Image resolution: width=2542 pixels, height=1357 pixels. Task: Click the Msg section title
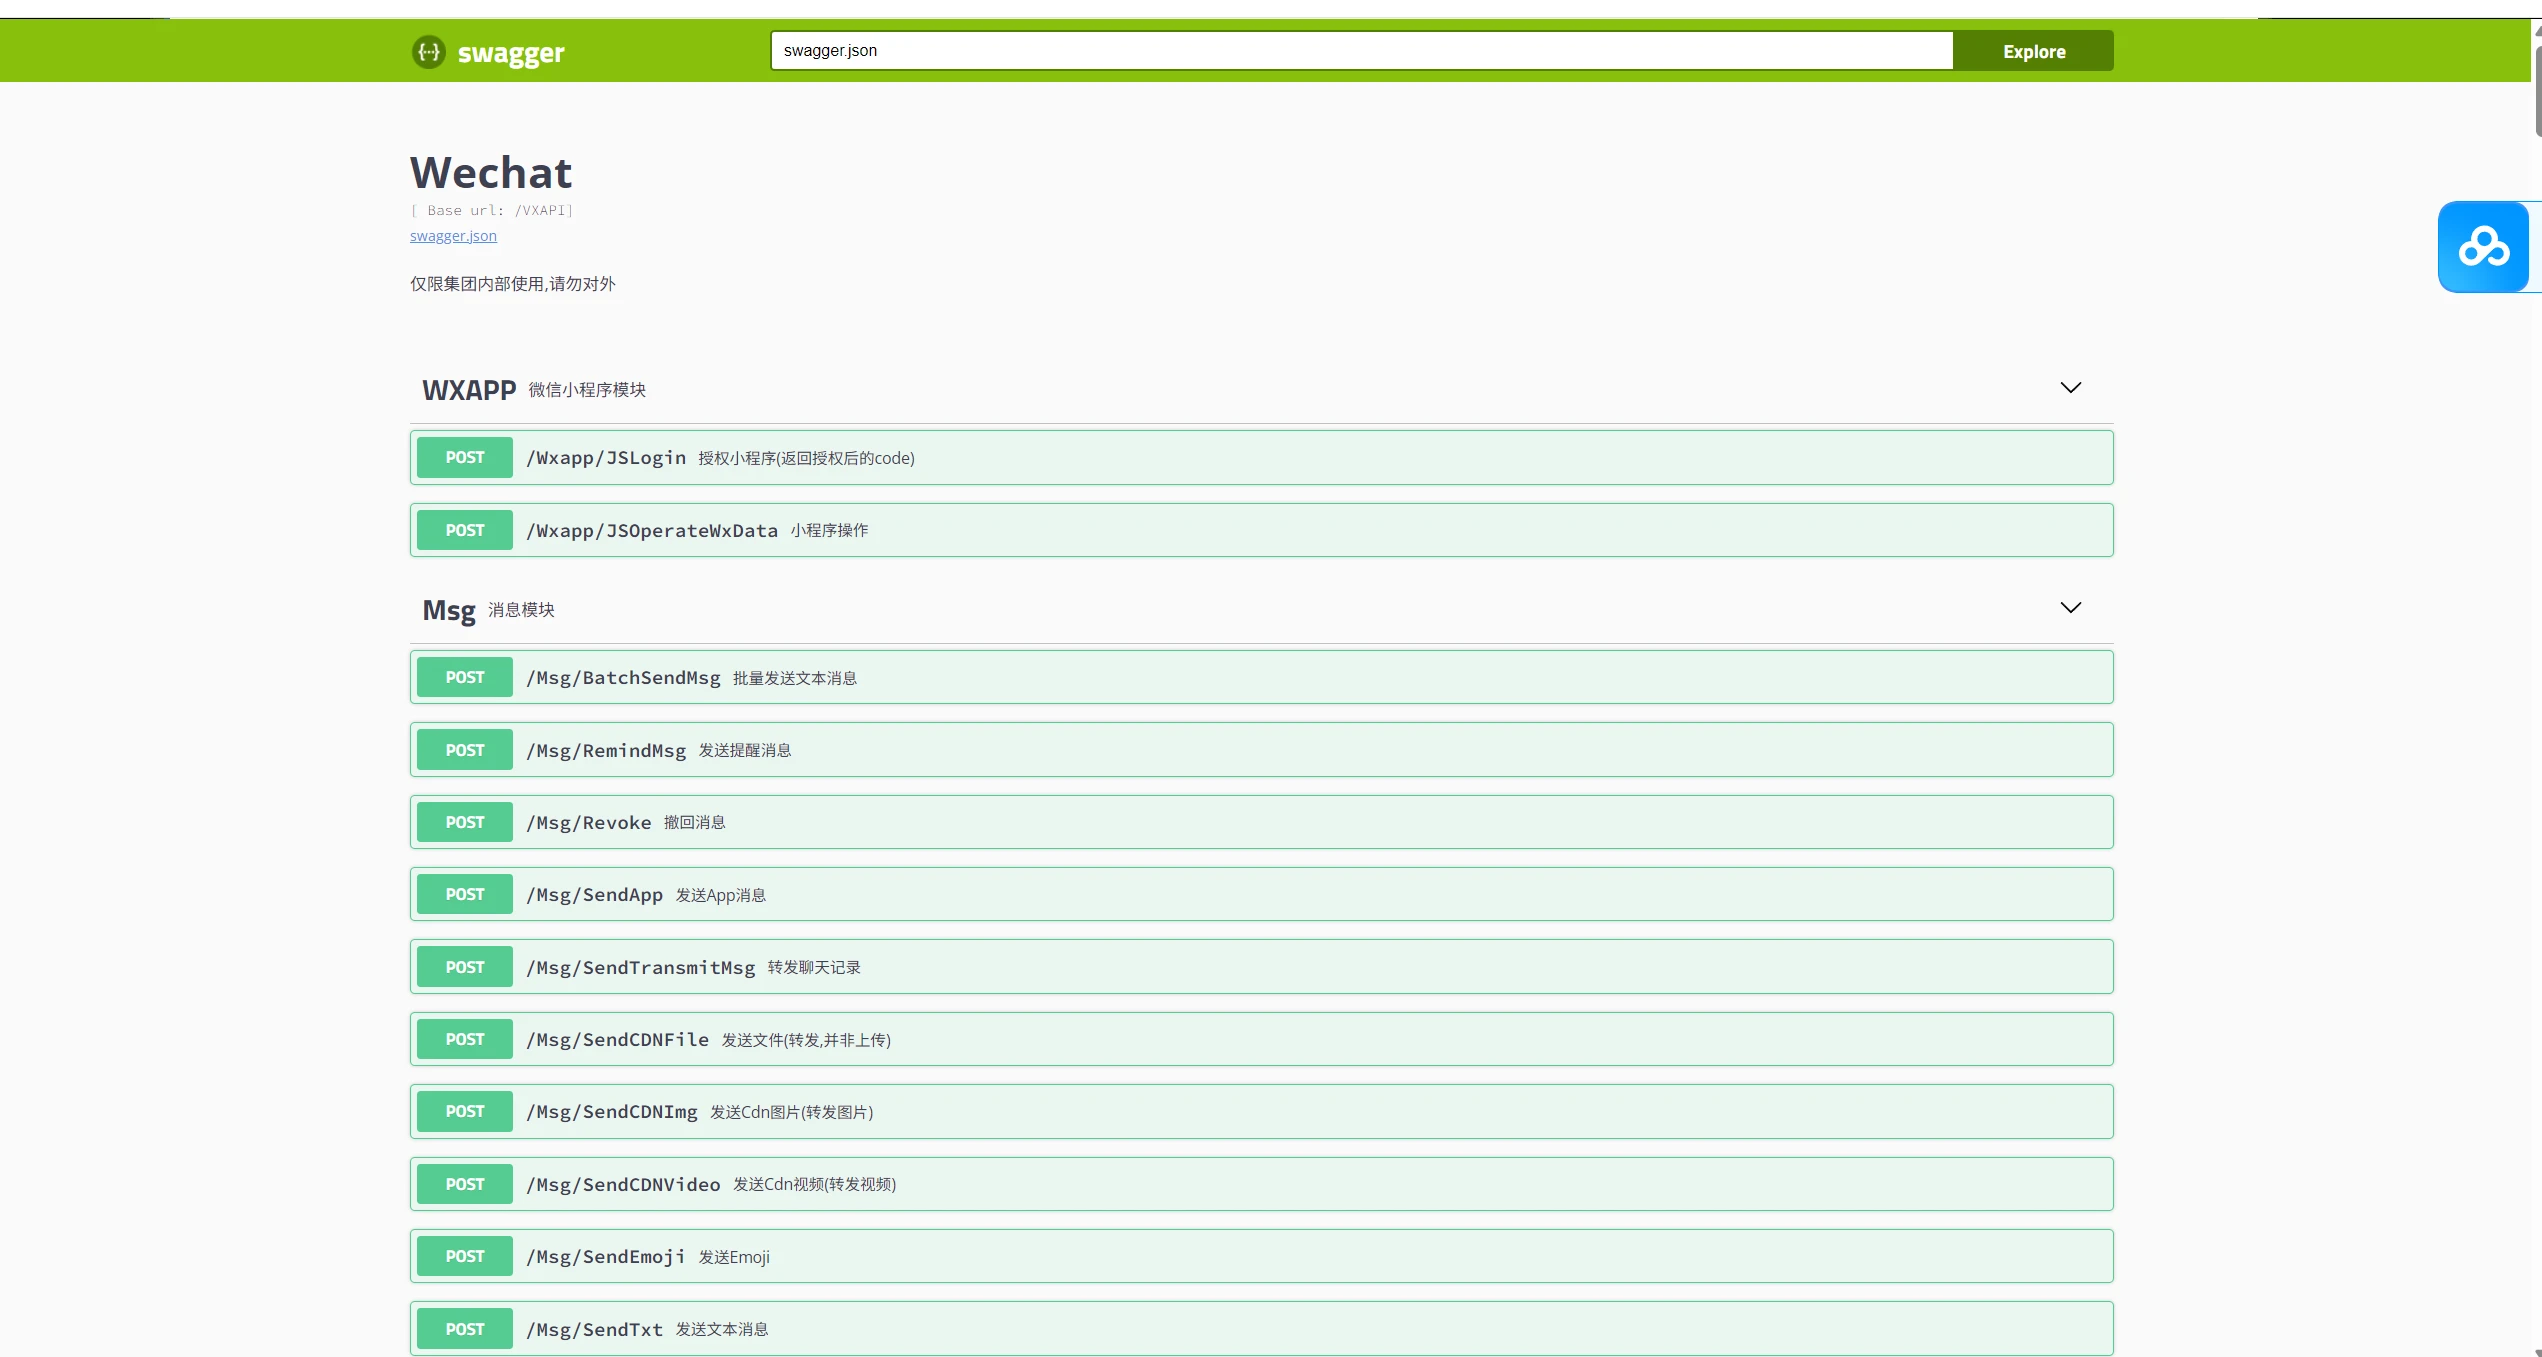[449, 610]
